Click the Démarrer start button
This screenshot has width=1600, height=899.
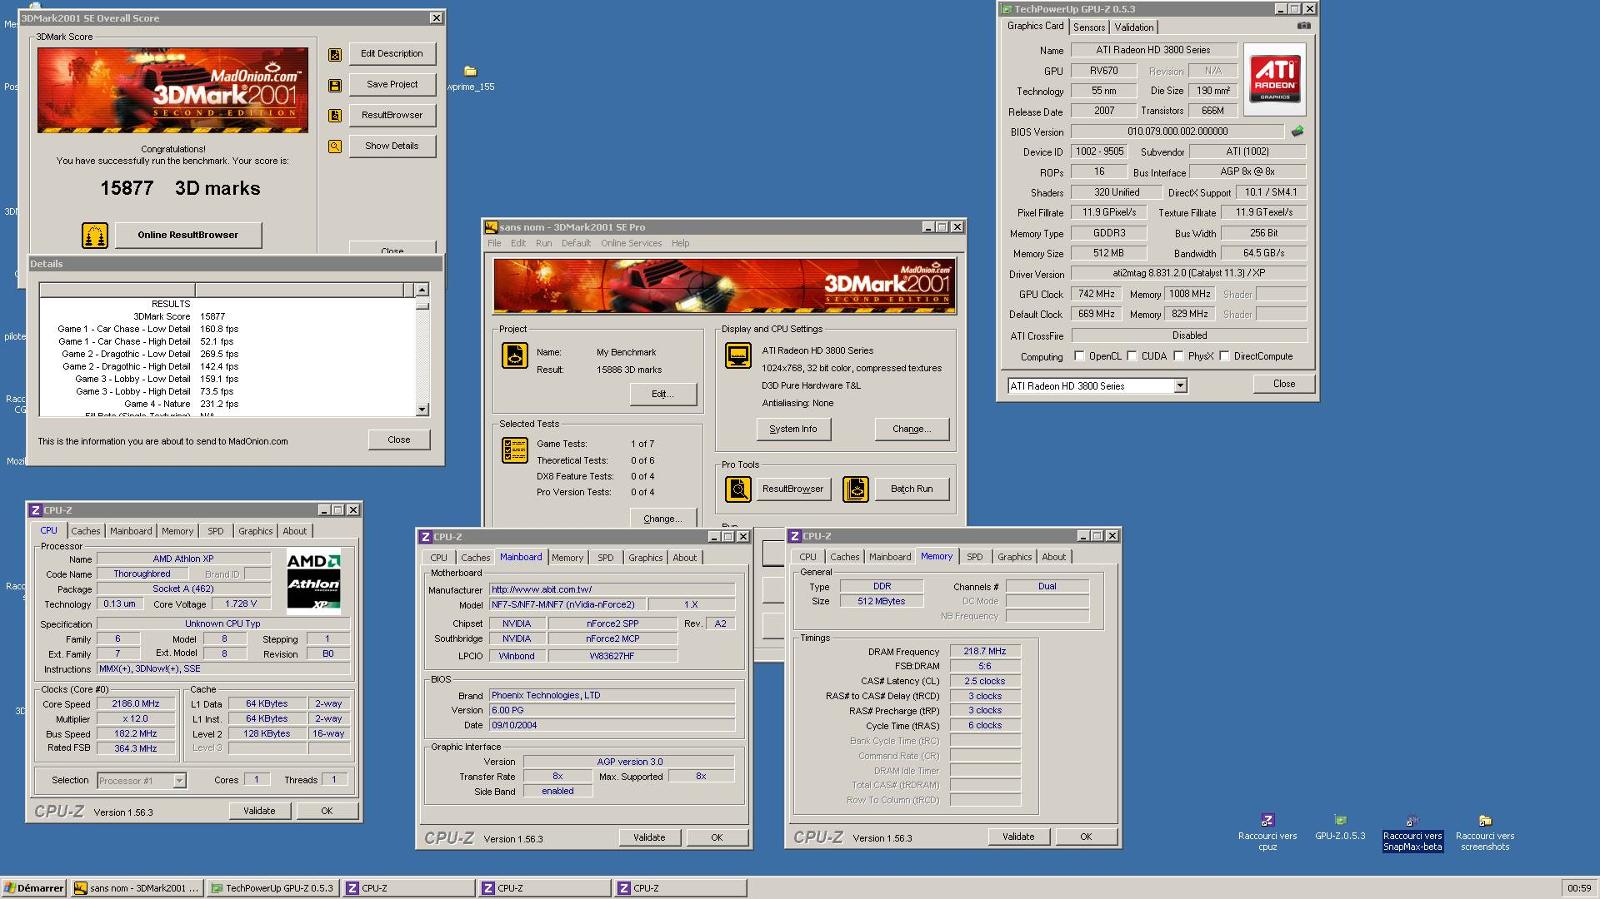(34, 888)
